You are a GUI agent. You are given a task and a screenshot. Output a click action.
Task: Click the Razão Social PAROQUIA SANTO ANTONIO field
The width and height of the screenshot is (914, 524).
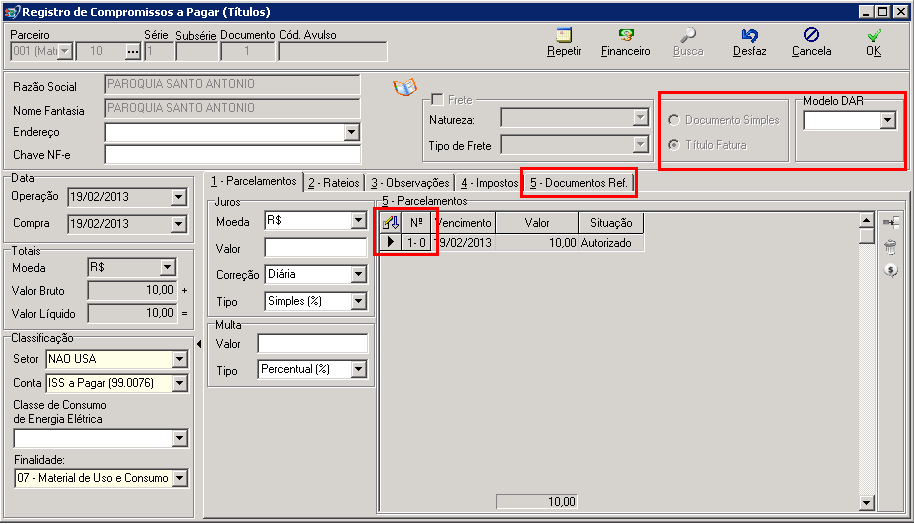(232, 85)
